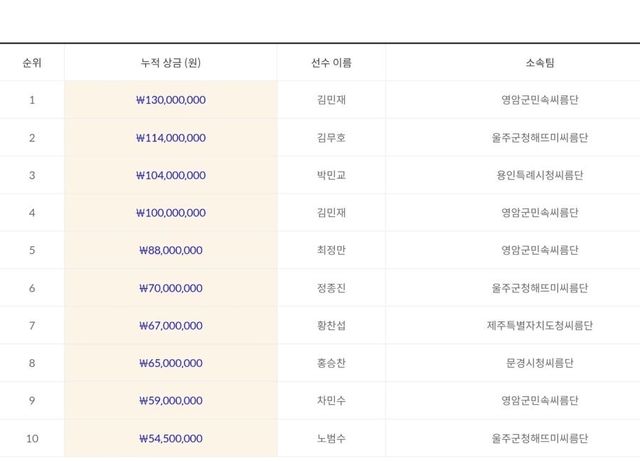640x461 pixels.
Task: Click player name 박민교
Action: tap(332, 175)
